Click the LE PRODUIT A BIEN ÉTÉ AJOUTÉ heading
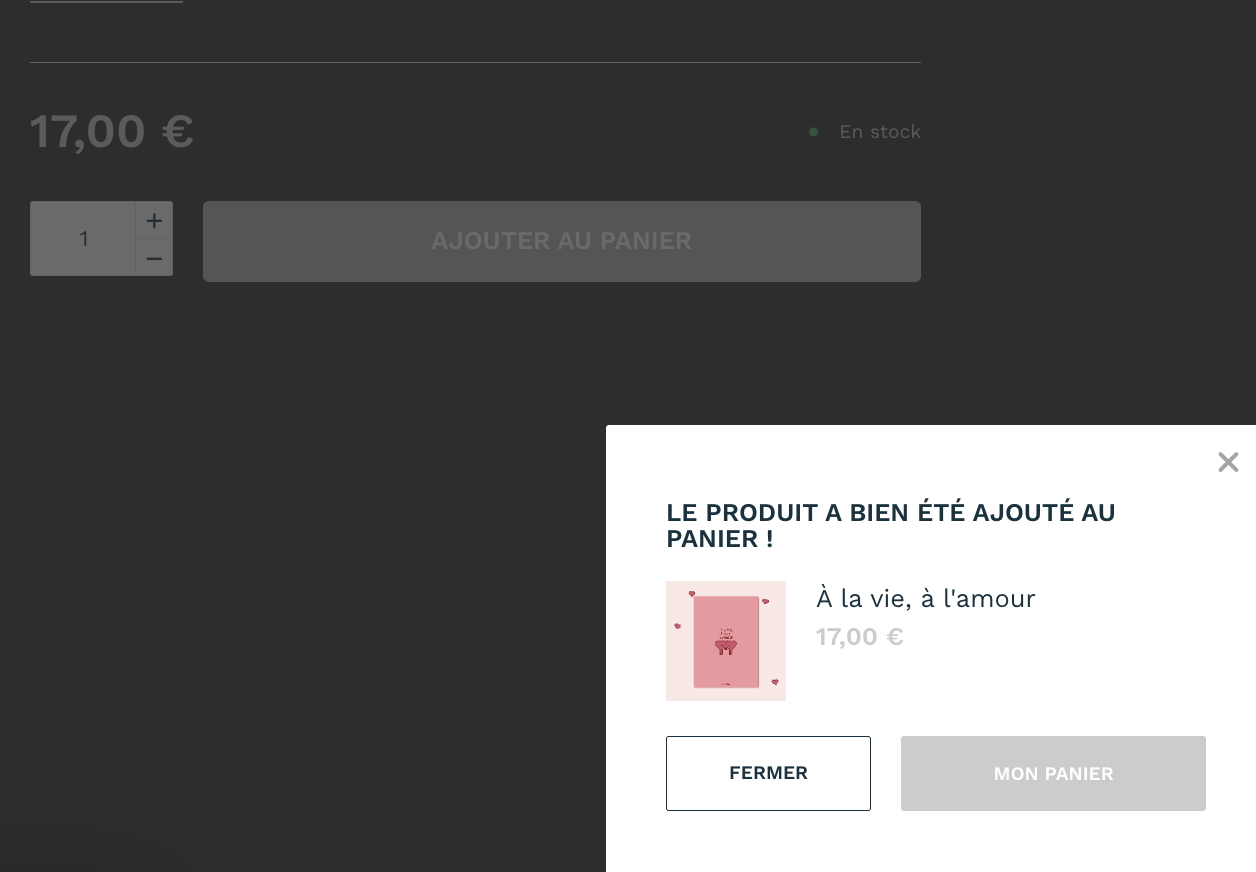 point(891,525)
